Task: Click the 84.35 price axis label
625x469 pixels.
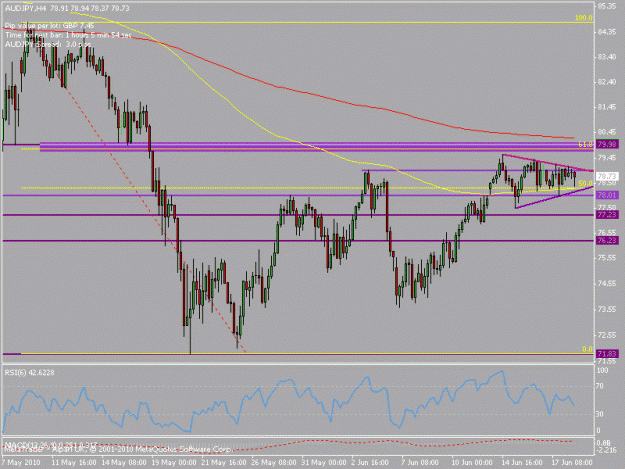Action: 607,32
